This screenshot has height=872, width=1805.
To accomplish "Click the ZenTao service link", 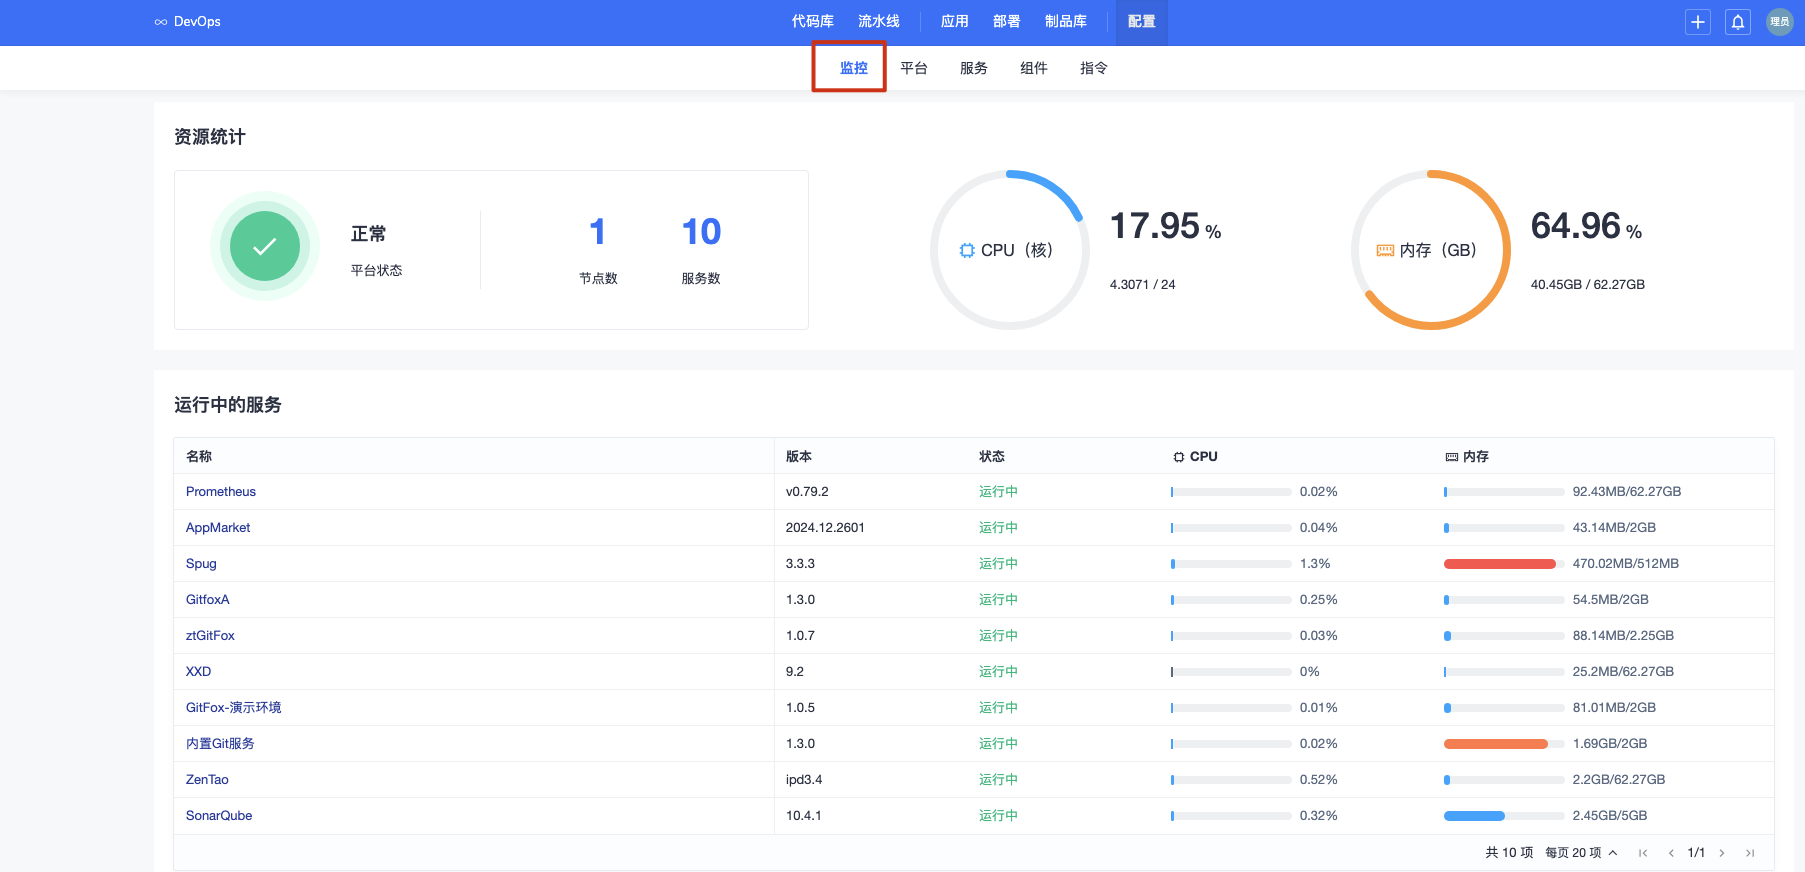I will coord(207,780).
